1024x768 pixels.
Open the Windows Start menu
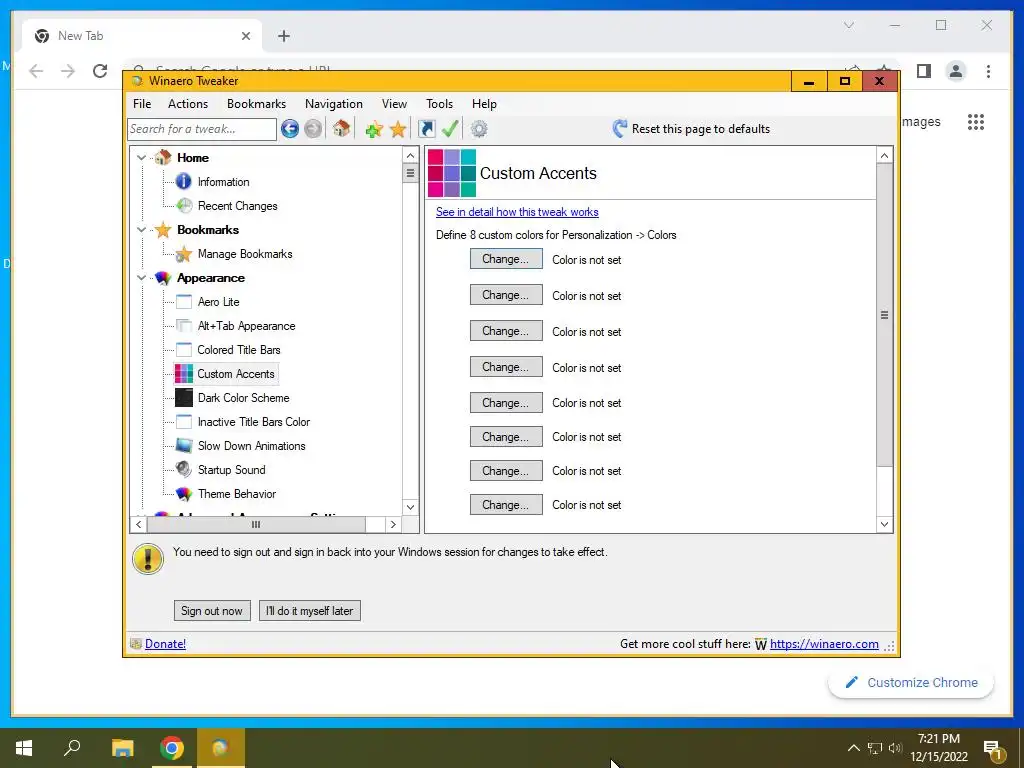point(24,748)
